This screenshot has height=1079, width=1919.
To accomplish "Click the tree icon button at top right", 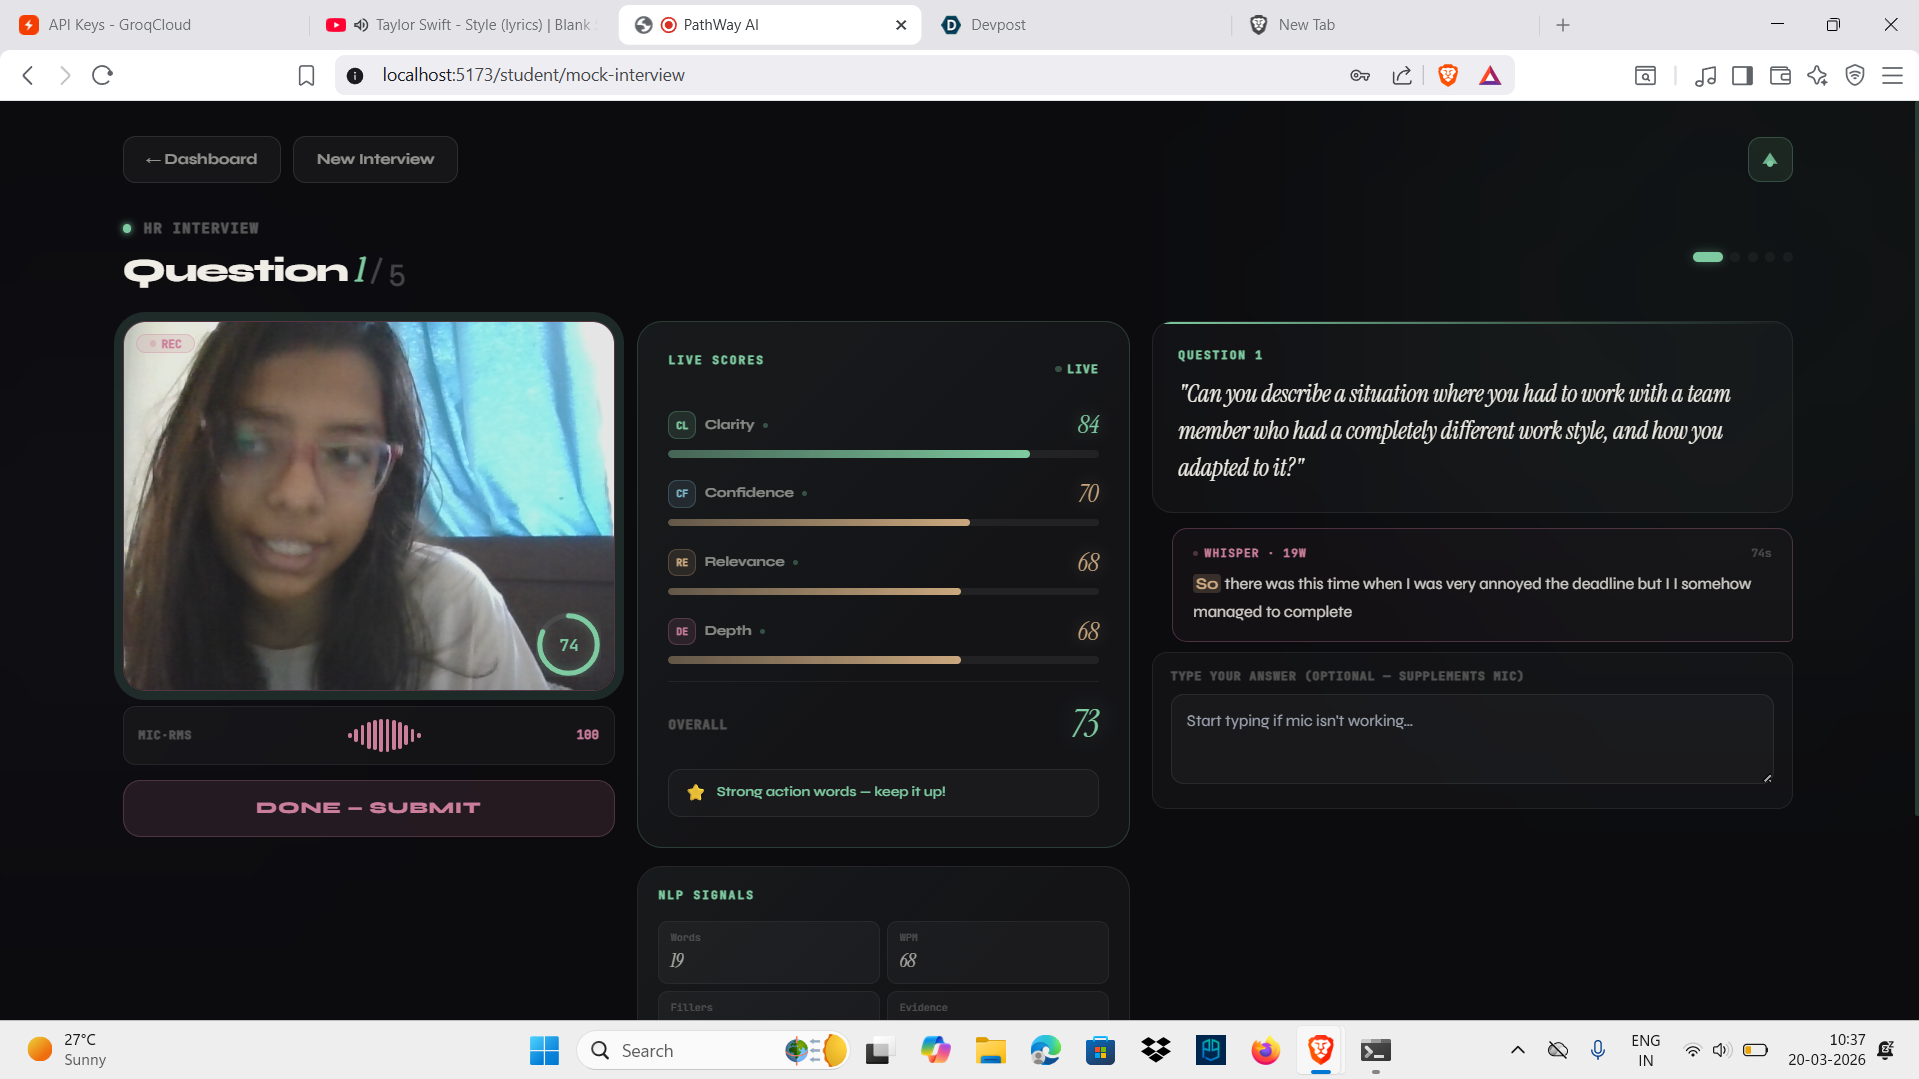I will point(1769,160).
